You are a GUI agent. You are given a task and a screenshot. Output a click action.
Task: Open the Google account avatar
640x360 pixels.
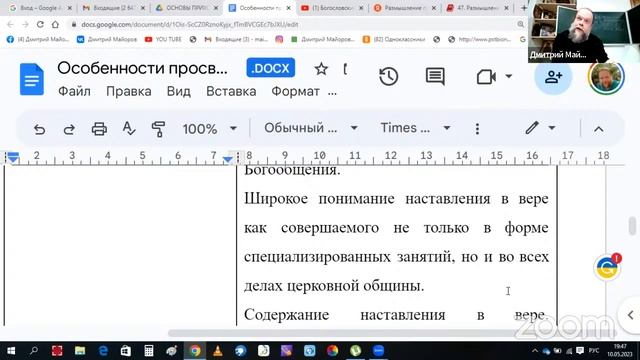[x=606, y=77]
